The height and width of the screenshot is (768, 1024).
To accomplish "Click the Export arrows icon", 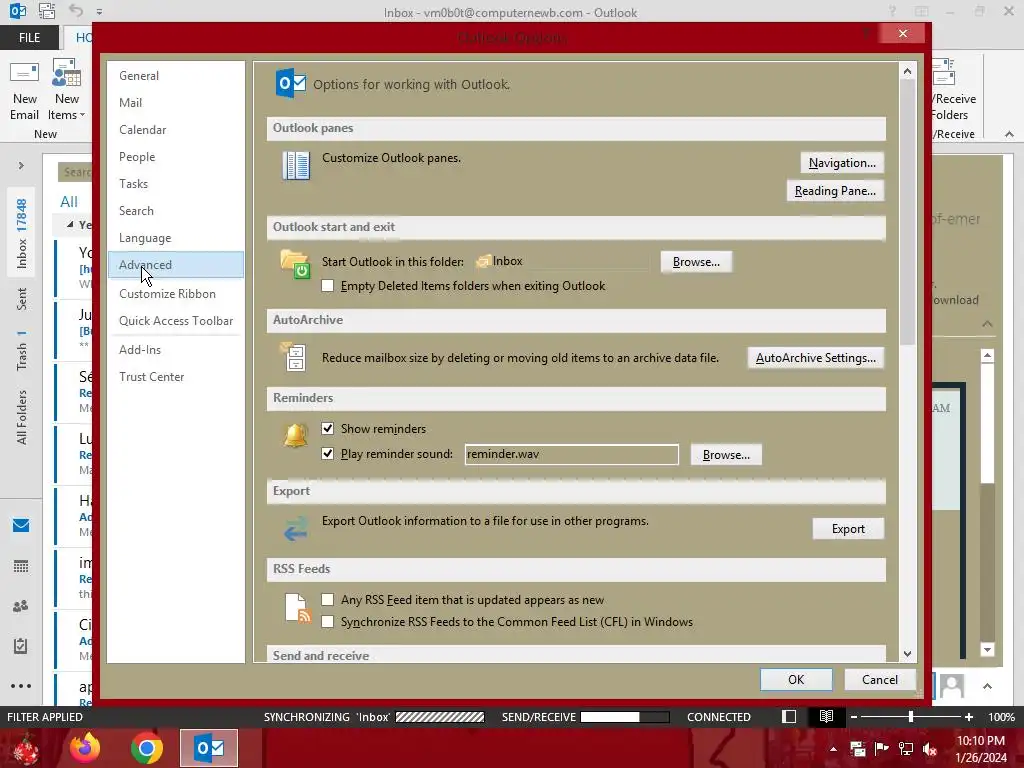I will point(295,529).
